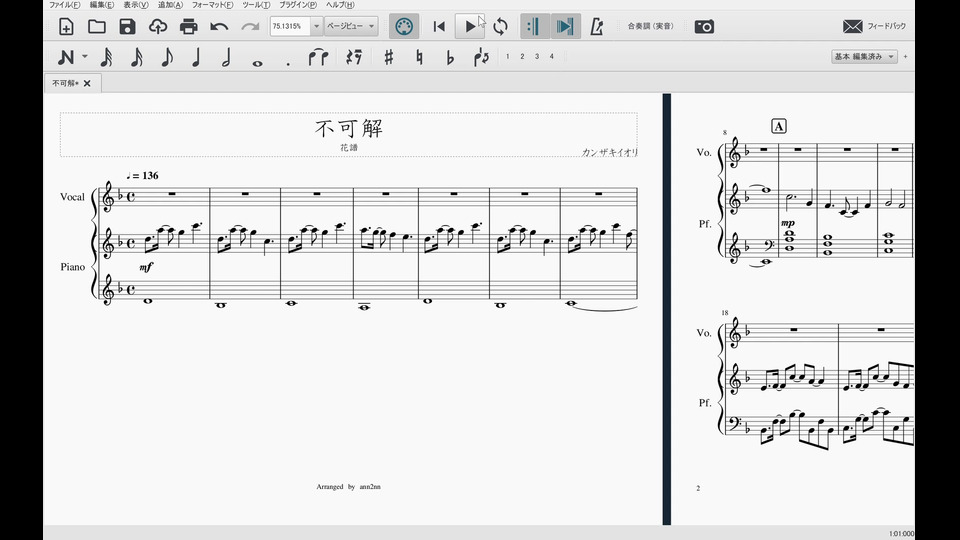960x540 pixels.
Task: Toggle play repeats button
Action: click(x=534, y=26)
